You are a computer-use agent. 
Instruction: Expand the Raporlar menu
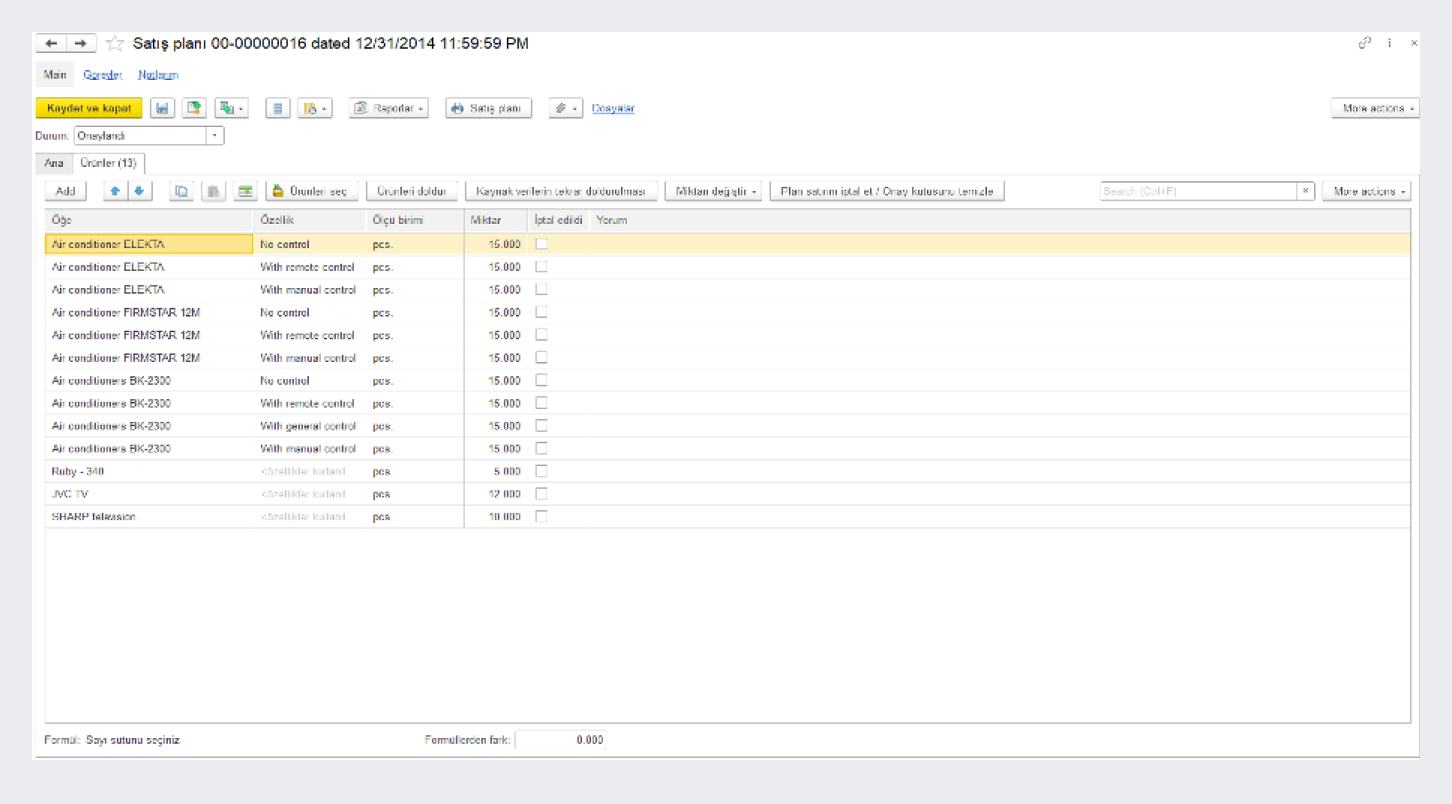click(388, 108)
